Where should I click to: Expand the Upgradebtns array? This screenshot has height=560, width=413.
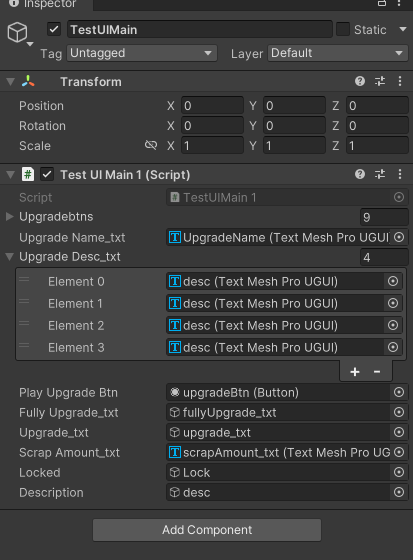tap(10, 216)
